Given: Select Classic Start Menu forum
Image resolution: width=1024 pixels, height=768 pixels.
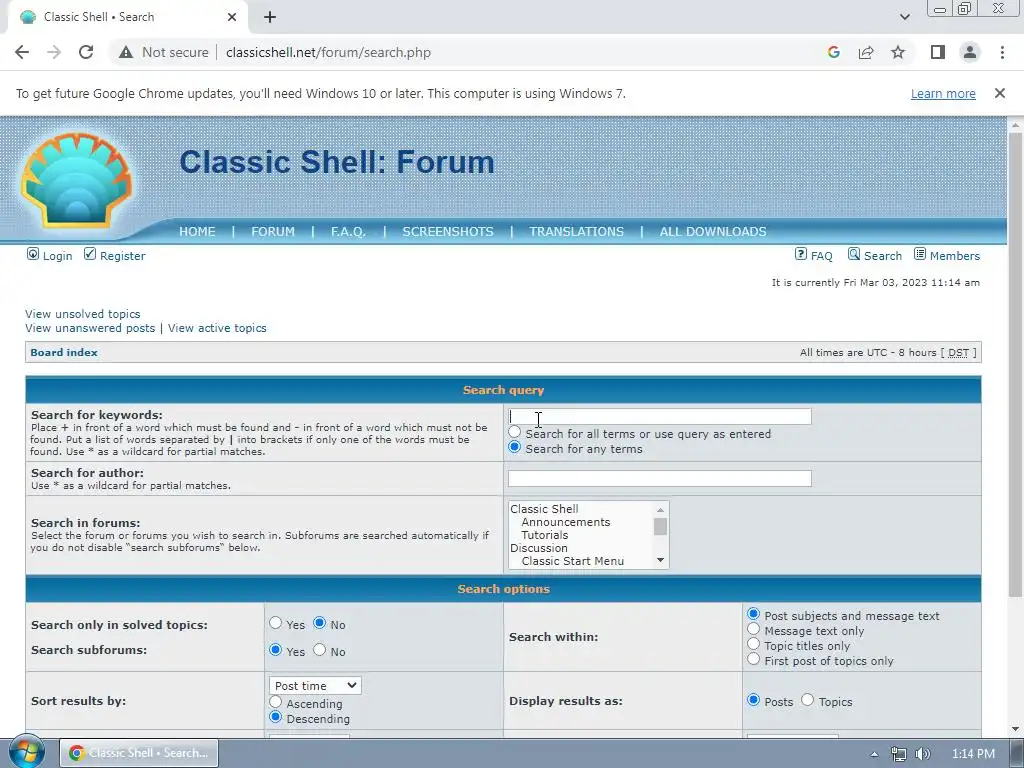Looking at the screenshot, I should tap(573, 562).
